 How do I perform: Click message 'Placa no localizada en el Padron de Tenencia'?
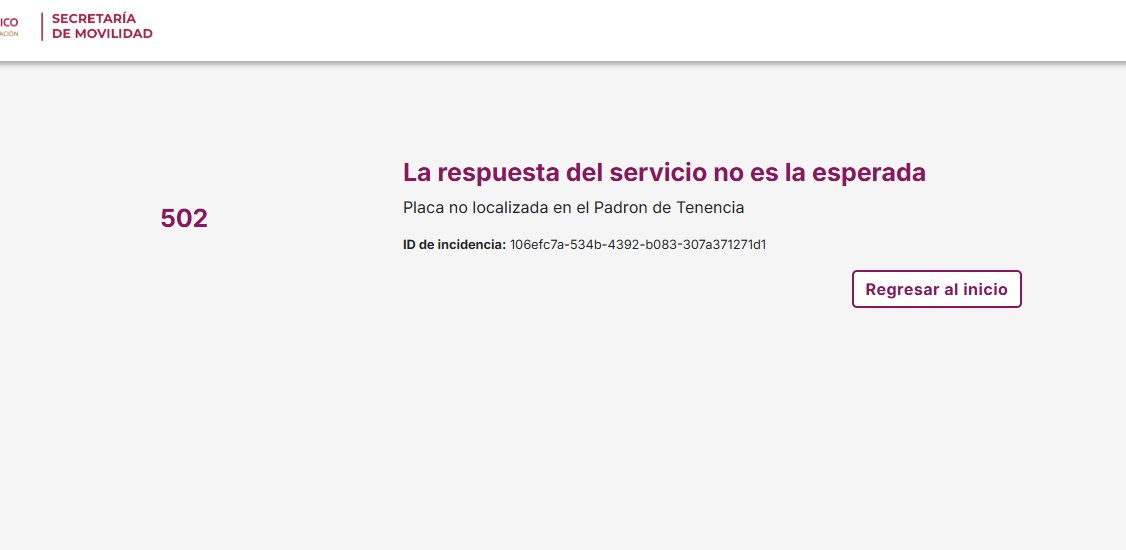click(x=574, y=208)
